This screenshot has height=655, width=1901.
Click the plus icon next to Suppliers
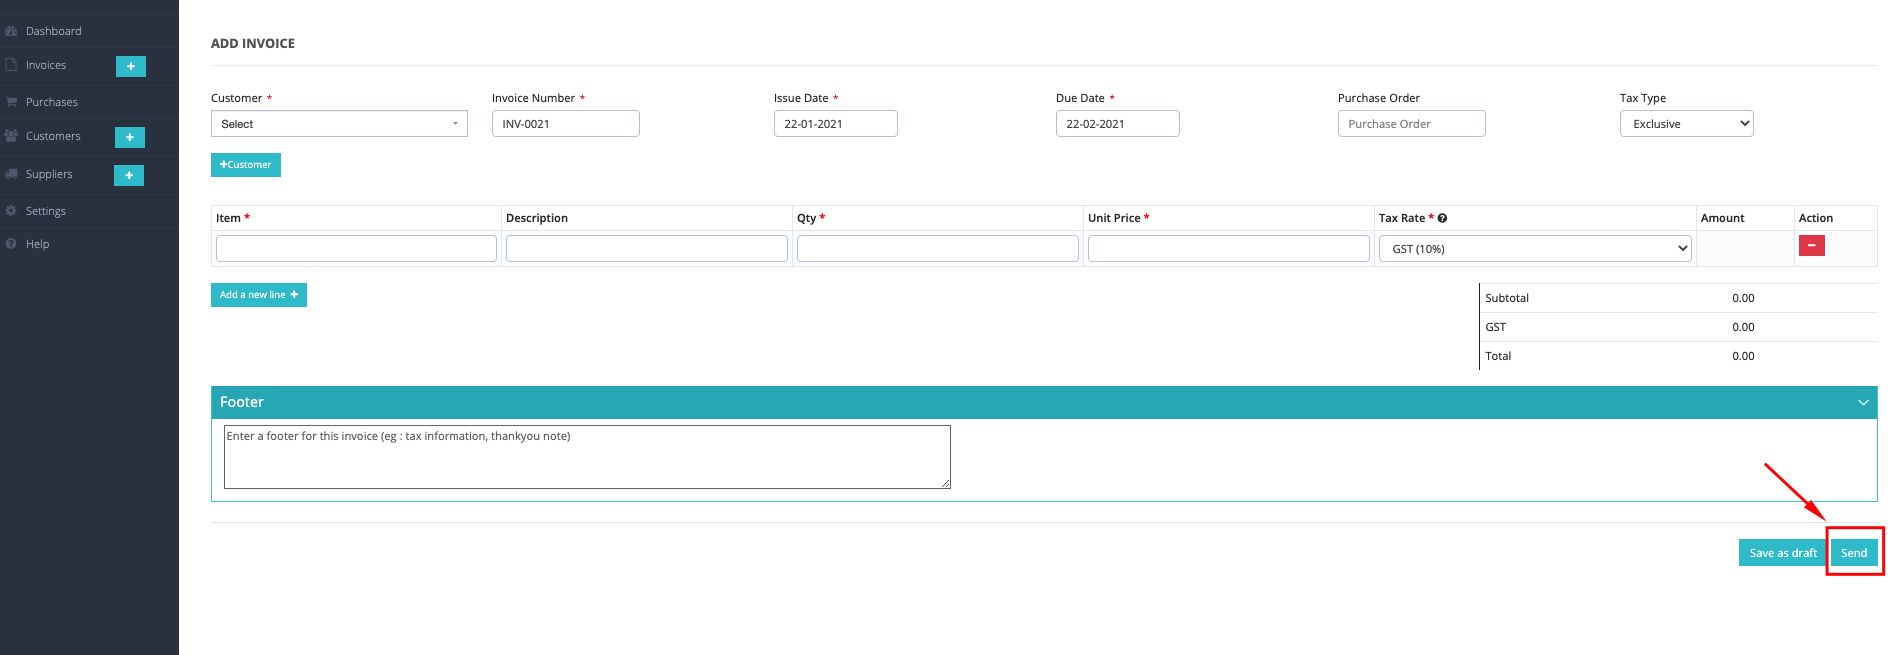click(129, 175)
